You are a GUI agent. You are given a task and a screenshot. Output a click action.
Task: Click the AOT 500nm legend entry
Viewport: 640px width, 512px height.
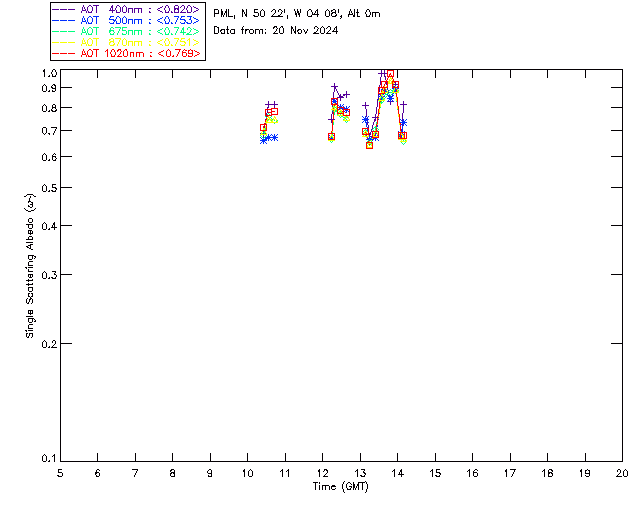click(127, 20)
